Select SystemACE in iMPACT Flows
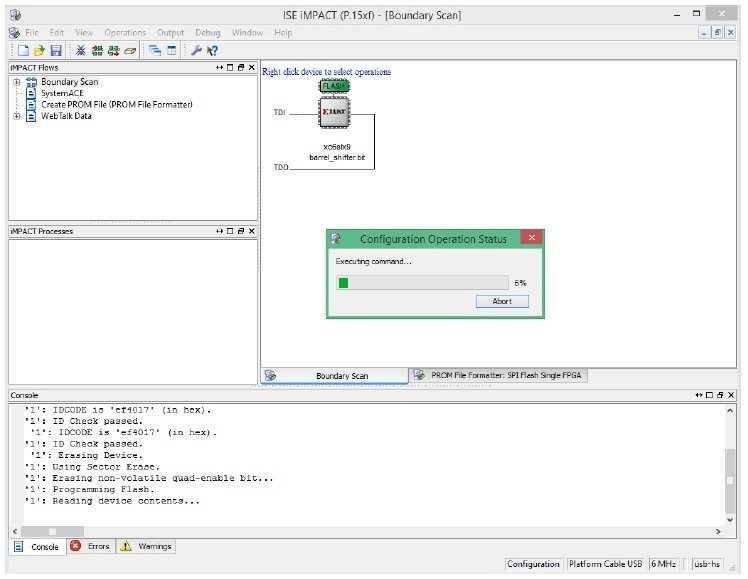The height and width of the screenshot is (579, 748). pos(62,93)
